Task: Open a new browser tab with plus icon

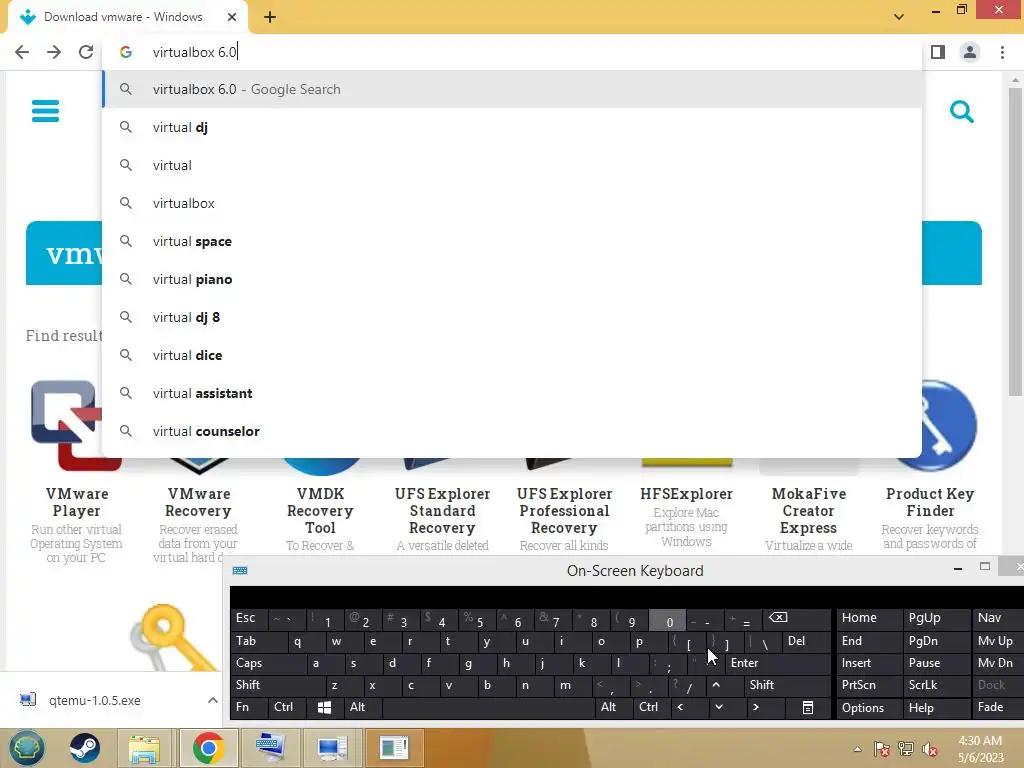Action: [x=270, y=17]
